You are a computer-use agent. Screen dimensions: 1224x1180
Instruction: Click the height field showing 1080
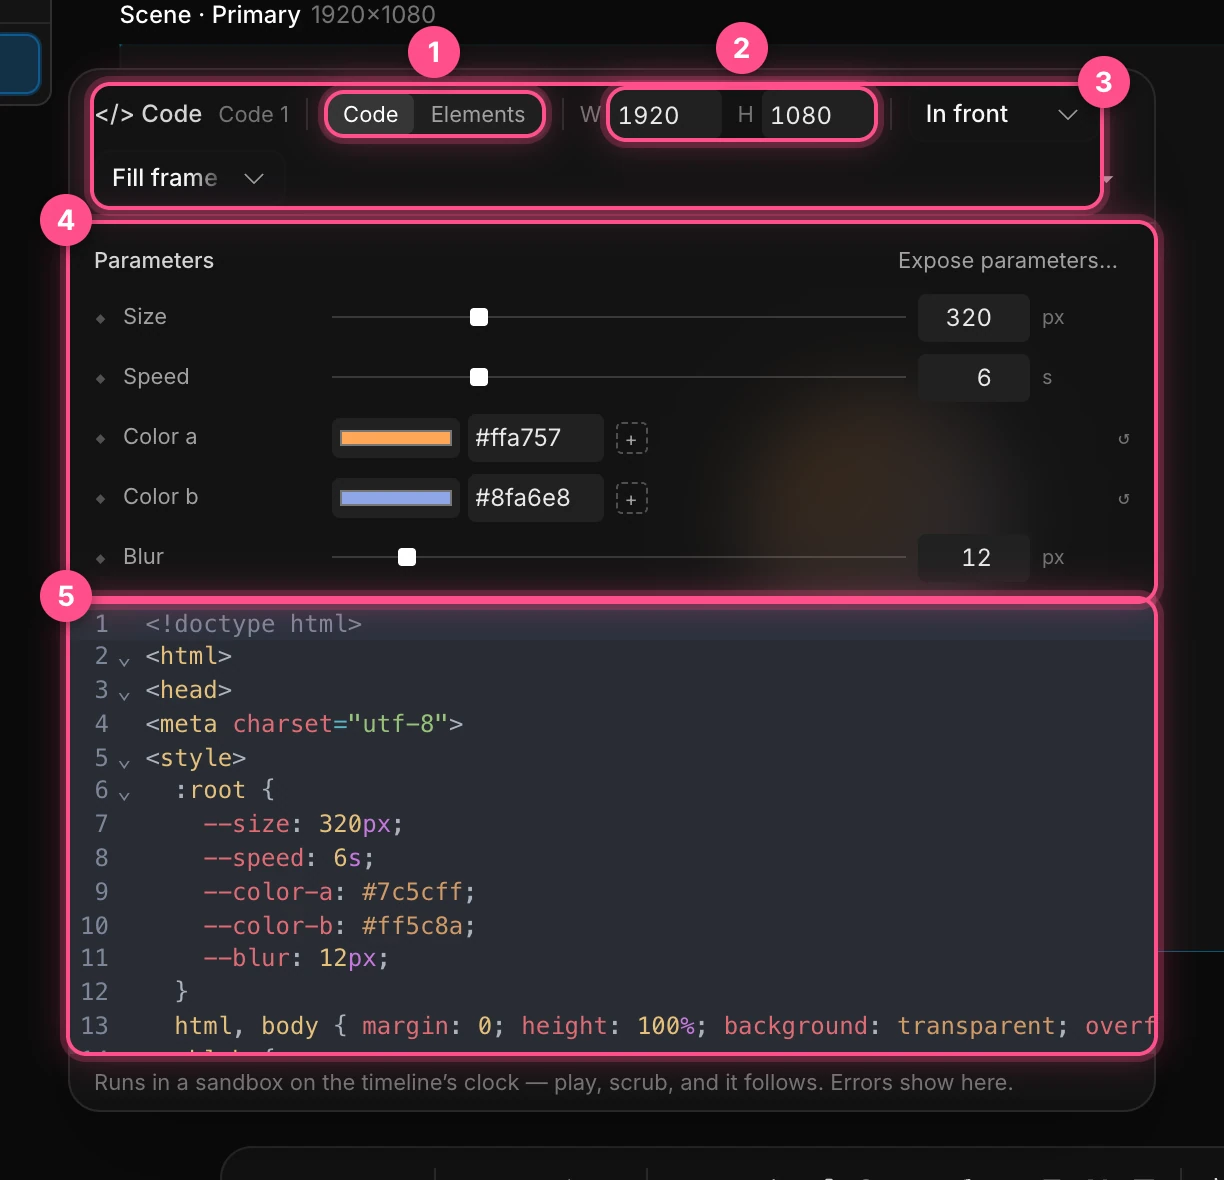[x=816, y=115]
